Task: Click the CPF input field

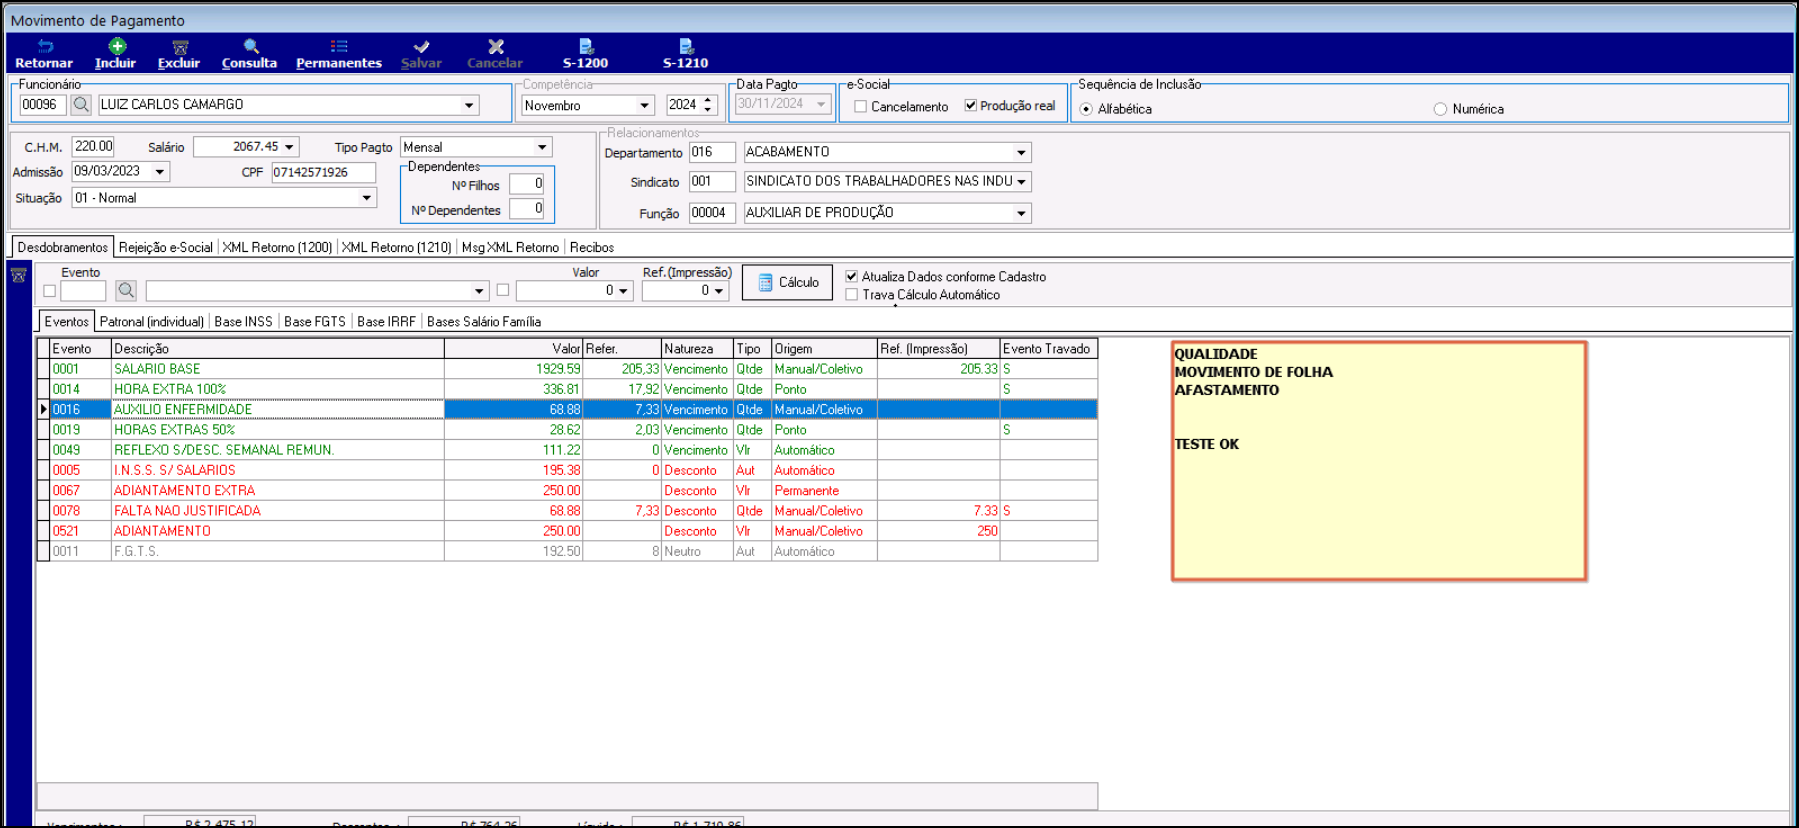Action: point(324,172)
